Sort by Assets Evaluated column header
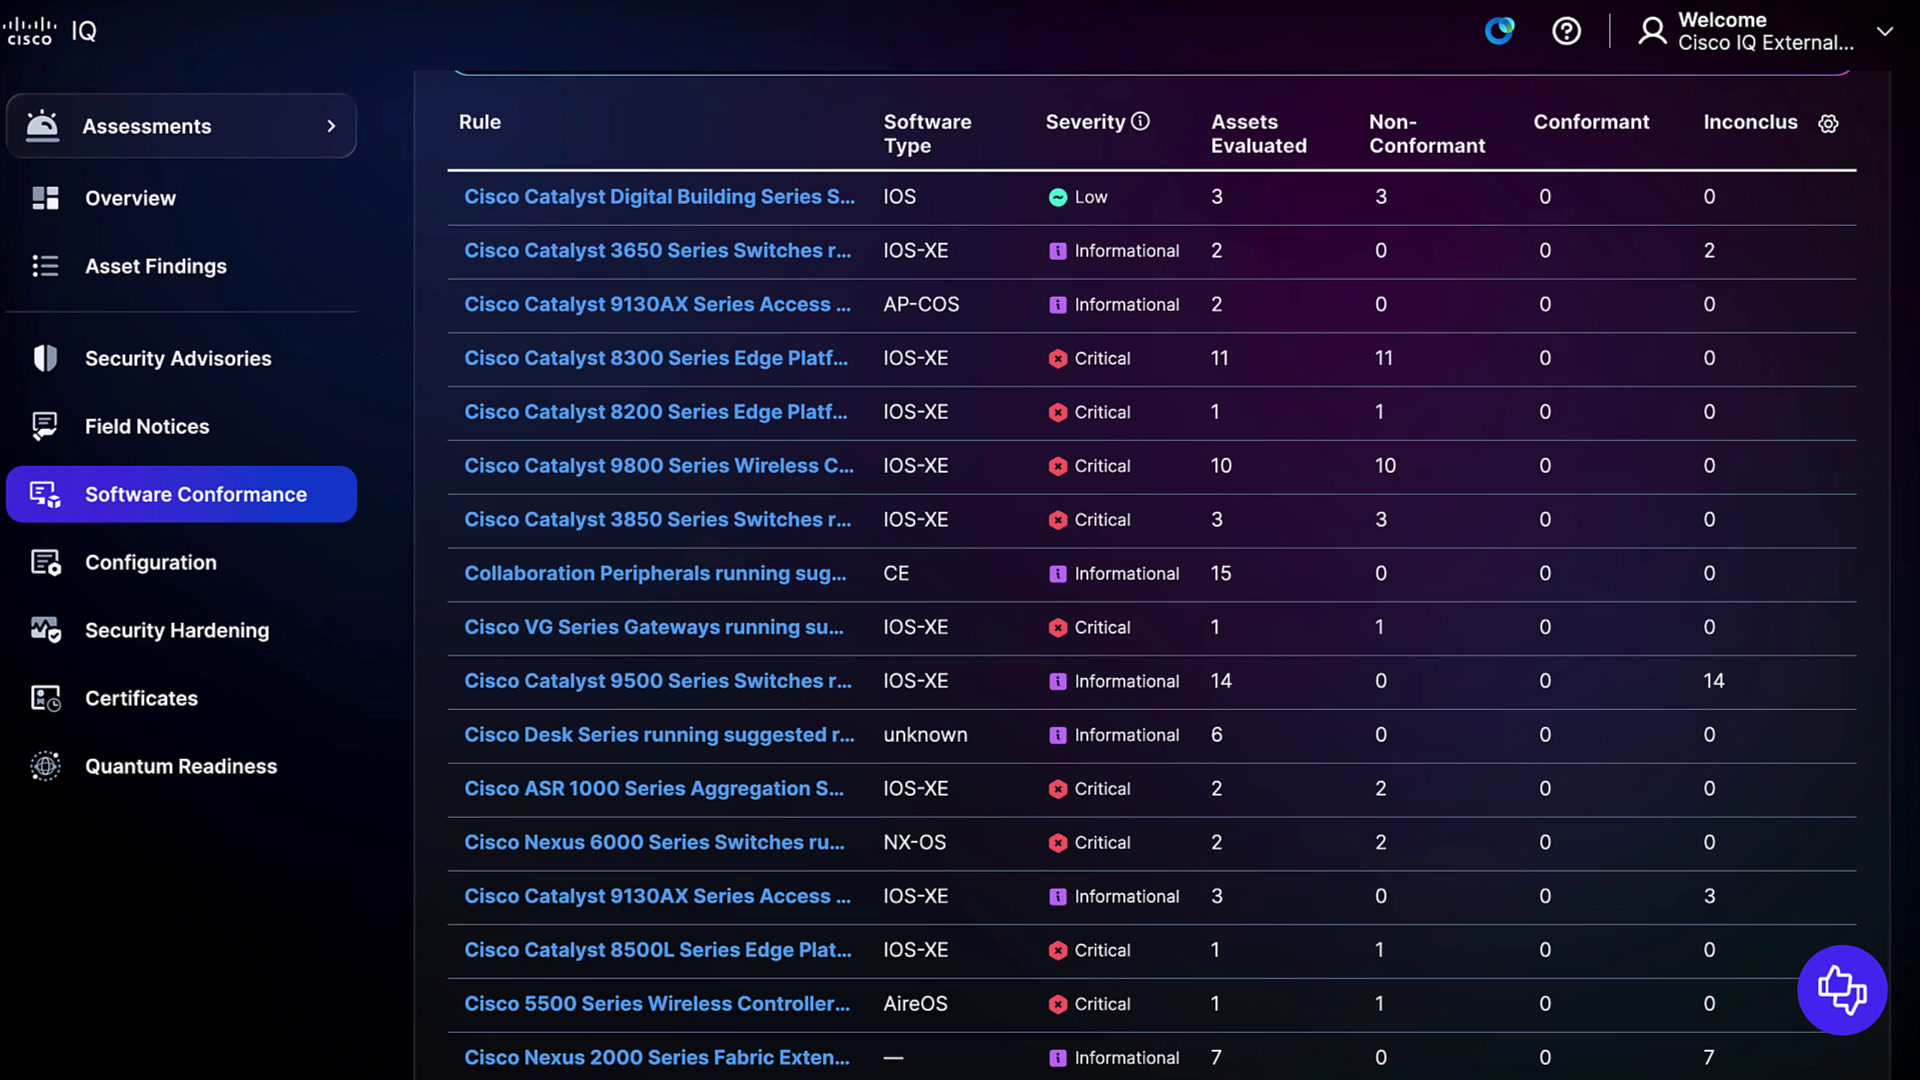 (x=1259, y=134)
